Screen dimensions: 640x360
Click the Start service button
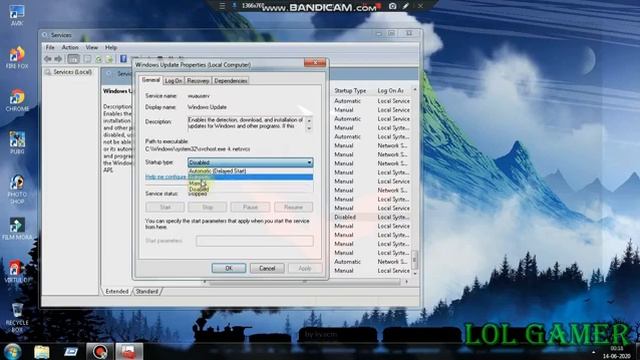tap(165, 207)
